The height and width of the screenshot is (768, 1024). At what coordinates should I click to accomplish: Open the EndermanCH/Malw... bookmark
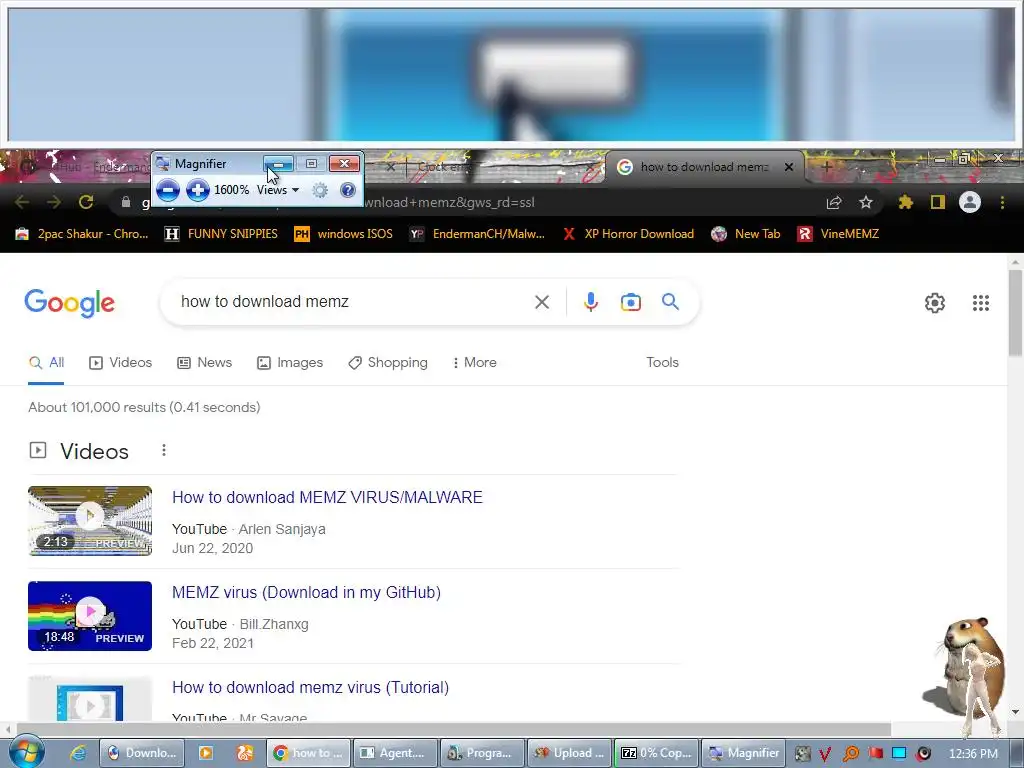coord(477,234)
